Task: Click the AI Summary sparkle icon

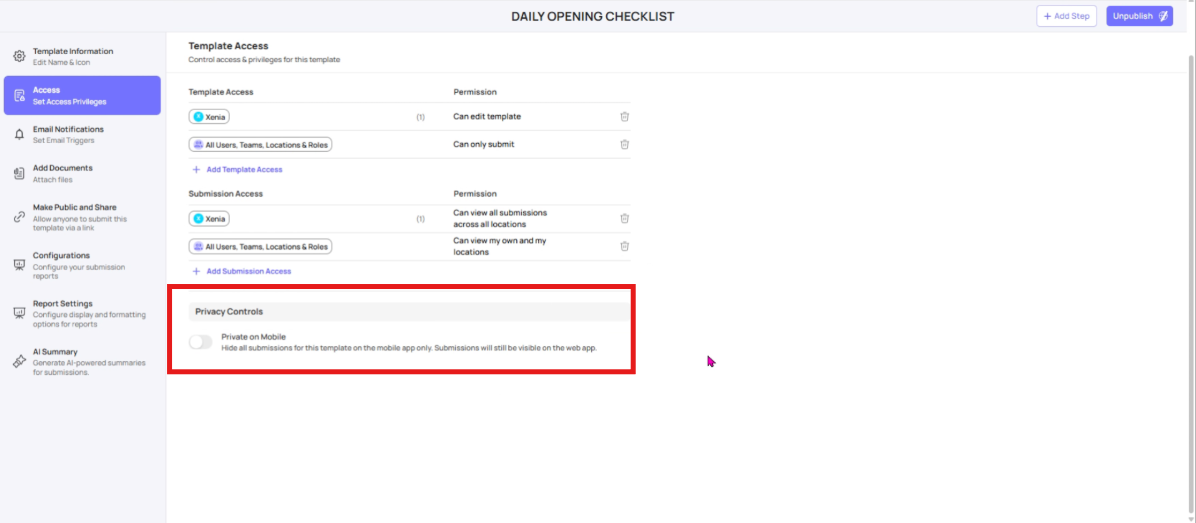Action: coord(19,361)
